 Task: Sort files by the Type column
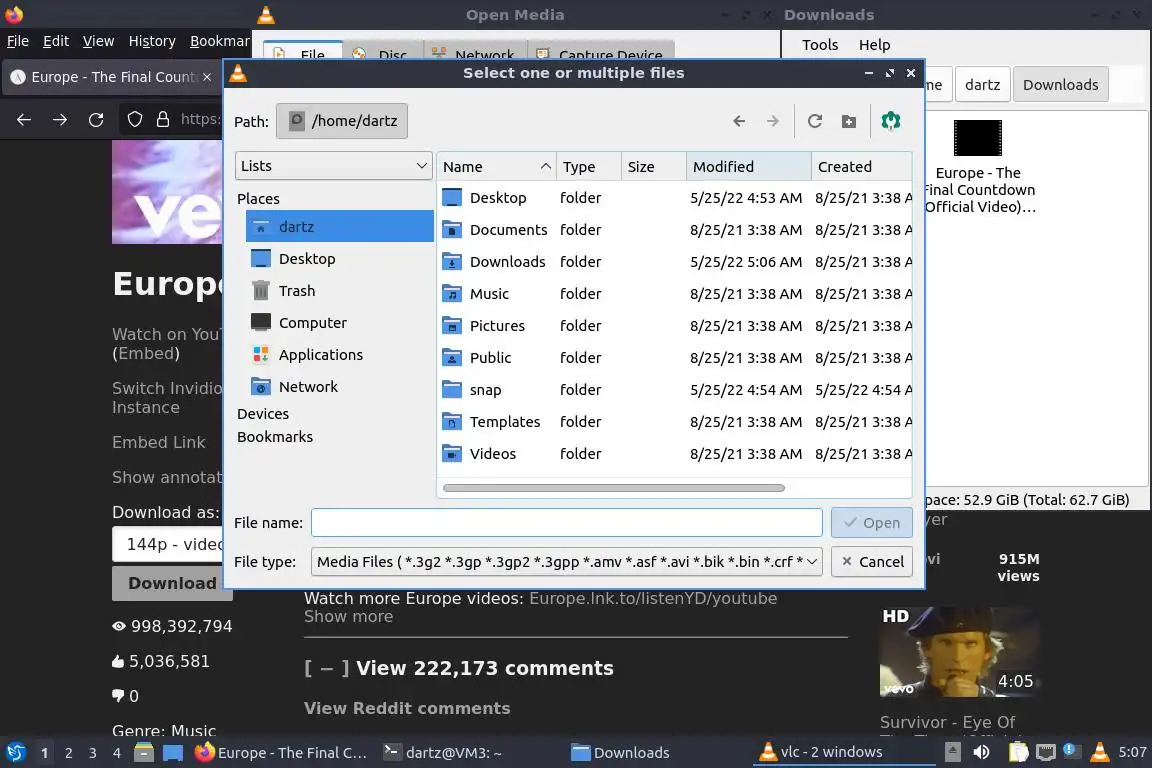tap(588, 167)
